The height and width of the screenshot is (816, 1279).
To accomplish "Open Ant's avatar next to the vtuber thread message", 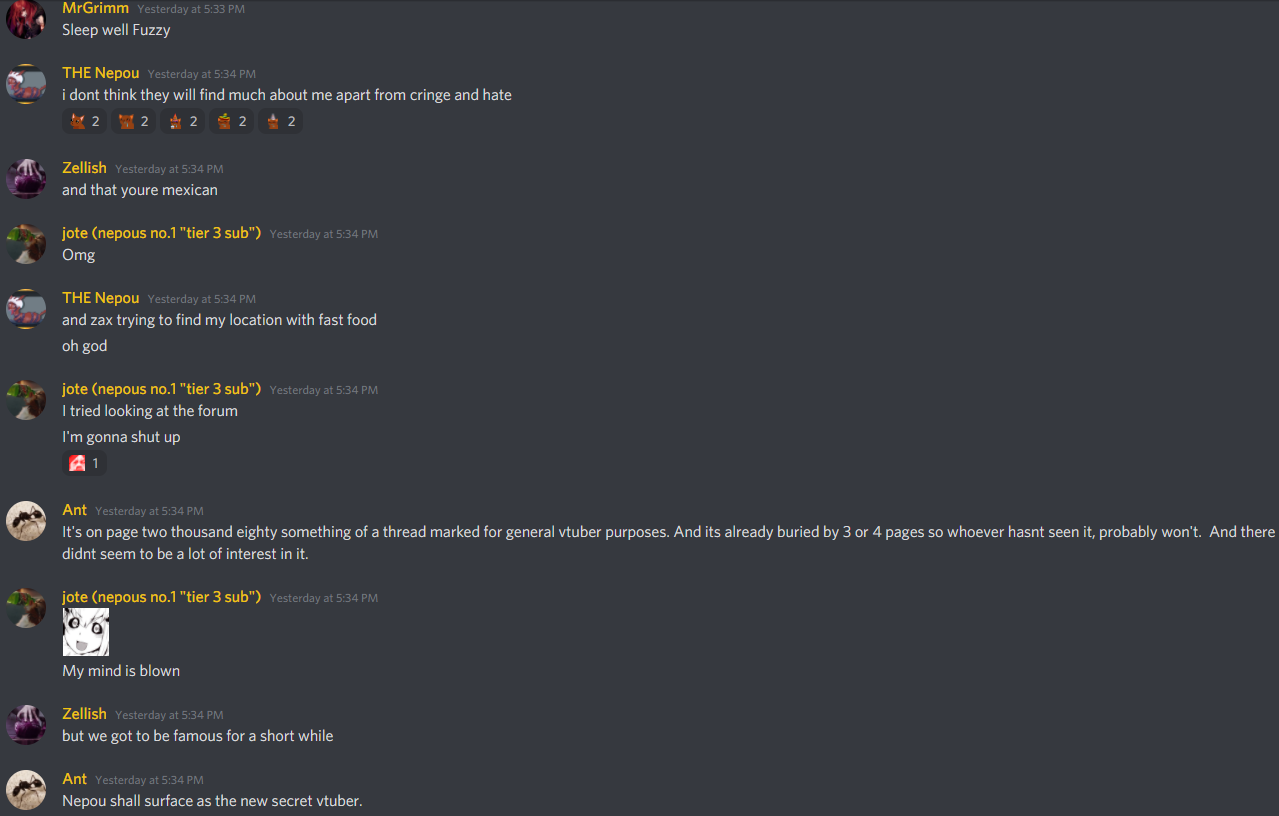I will click(26, 521).
